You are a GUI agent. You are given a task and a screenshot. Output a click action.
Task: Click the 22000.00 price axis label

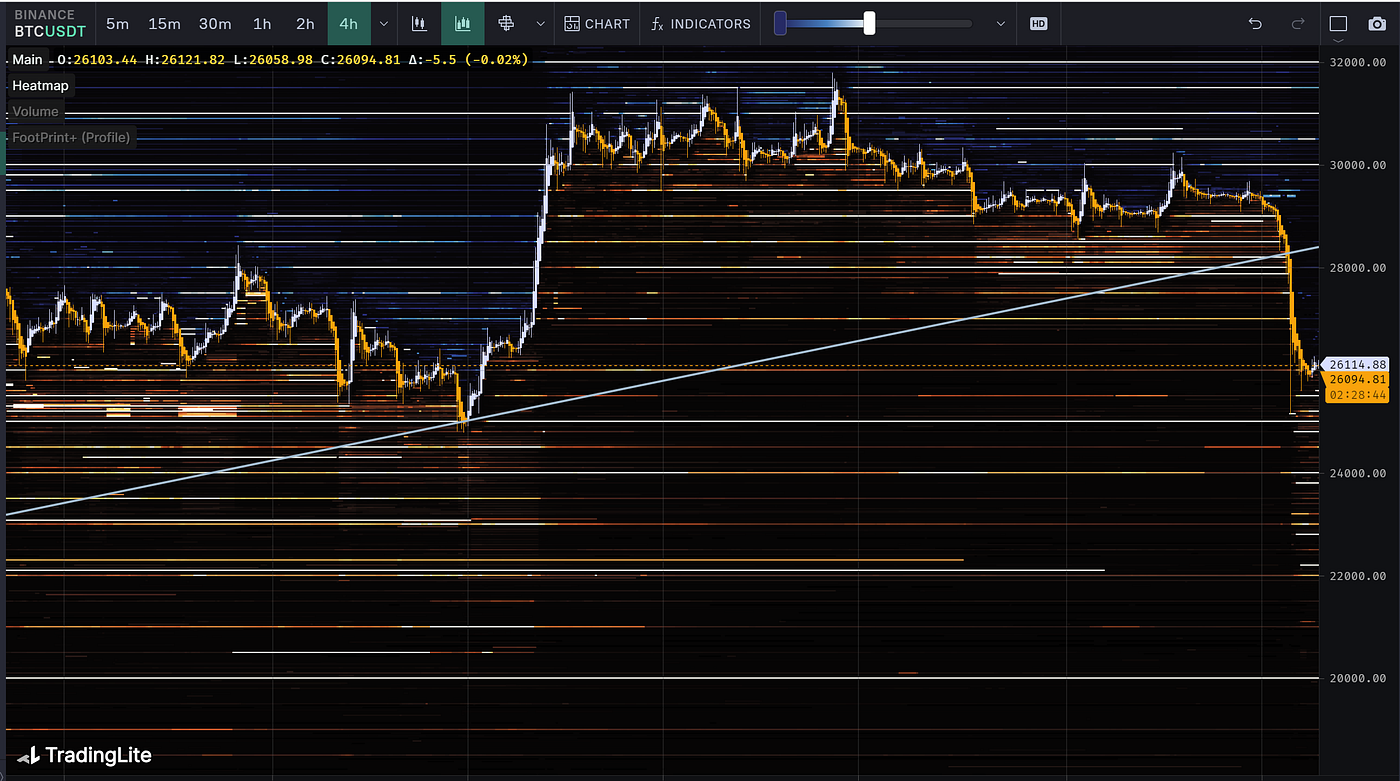[1358, 576]
